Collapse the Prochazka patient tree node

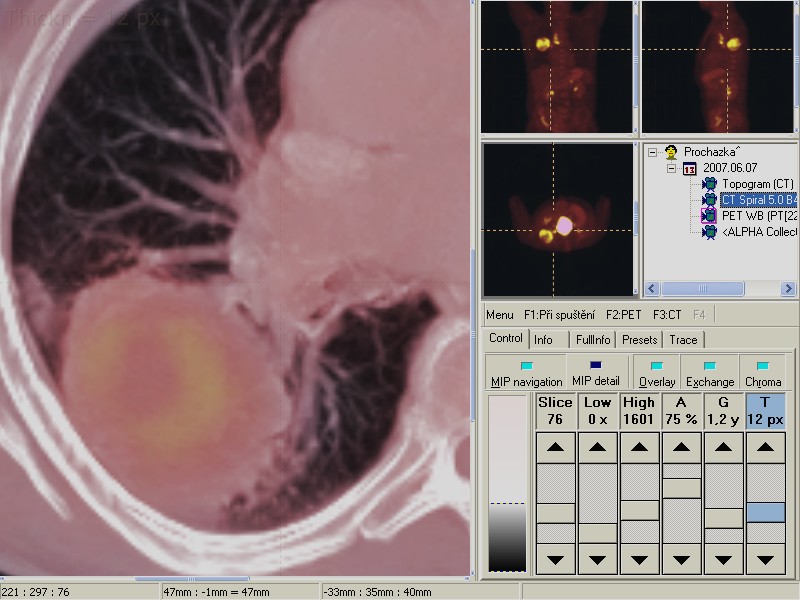point(652,153)
